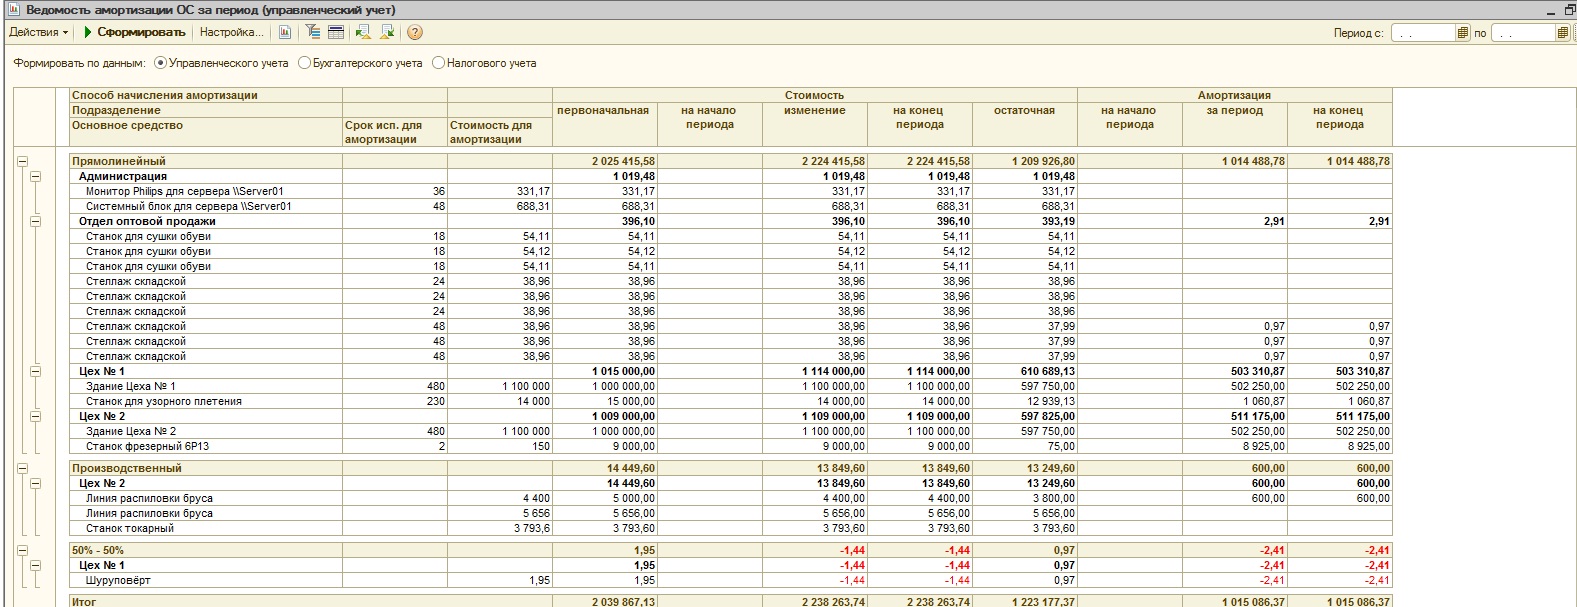
Task: Click the 'Период с' start date field
Action: click(1421, 33)
